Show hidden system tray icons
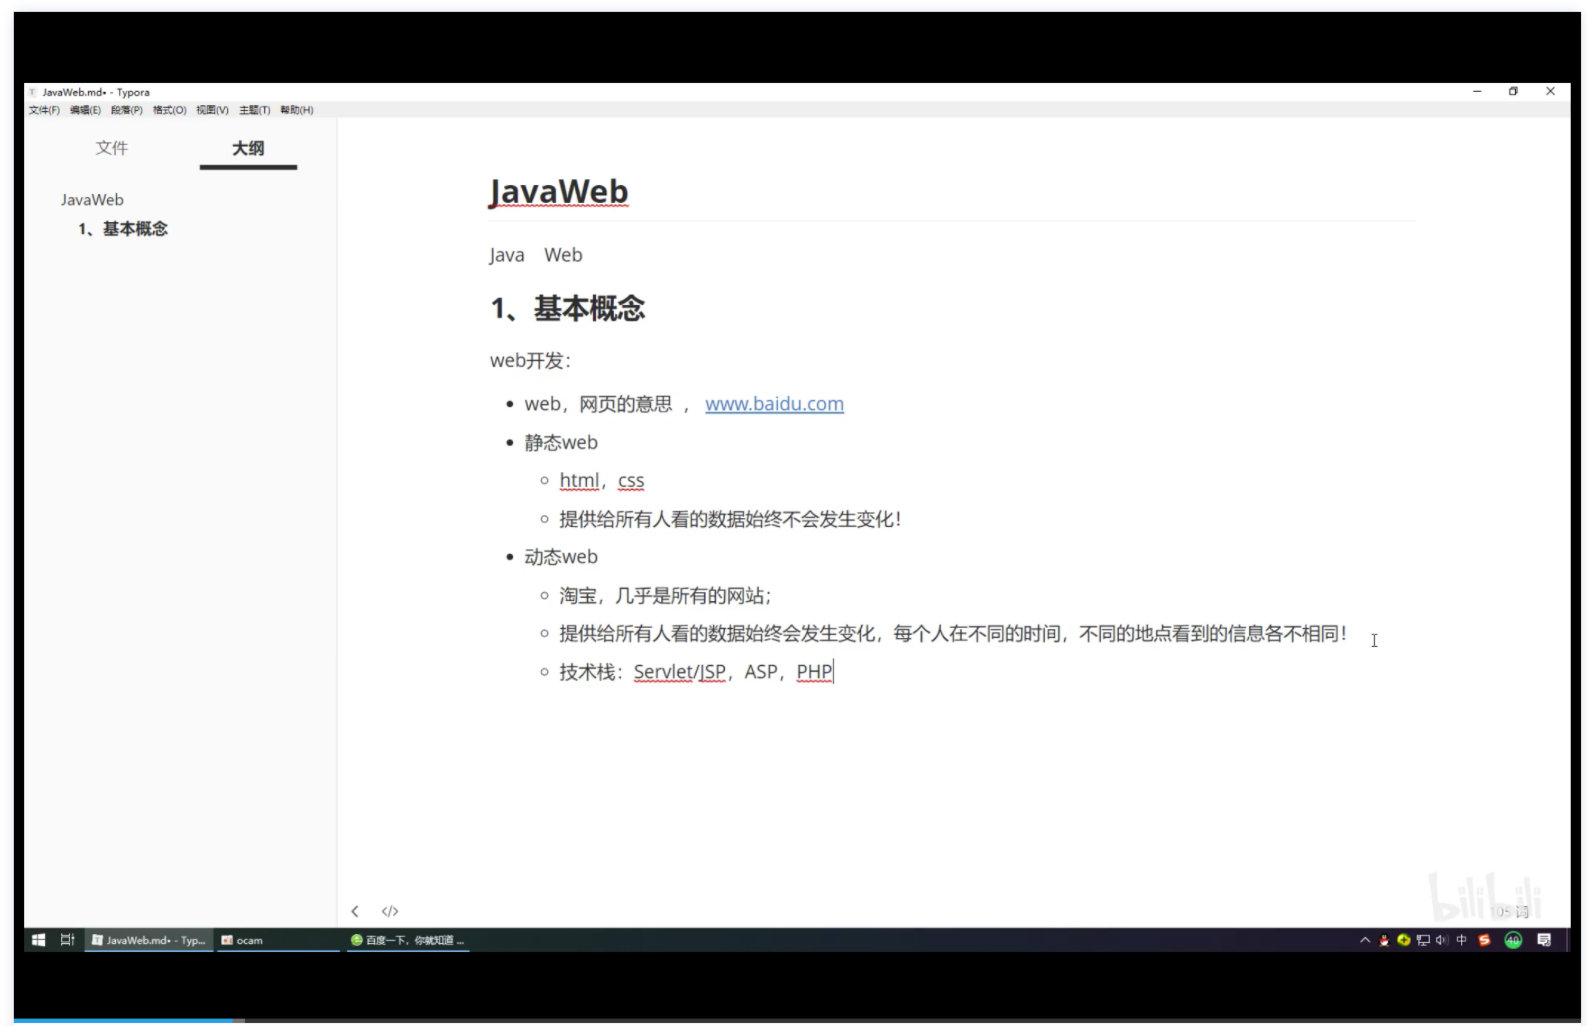The height and width of the screenshot is (1034, 1592). click(x=1365, y=940)
